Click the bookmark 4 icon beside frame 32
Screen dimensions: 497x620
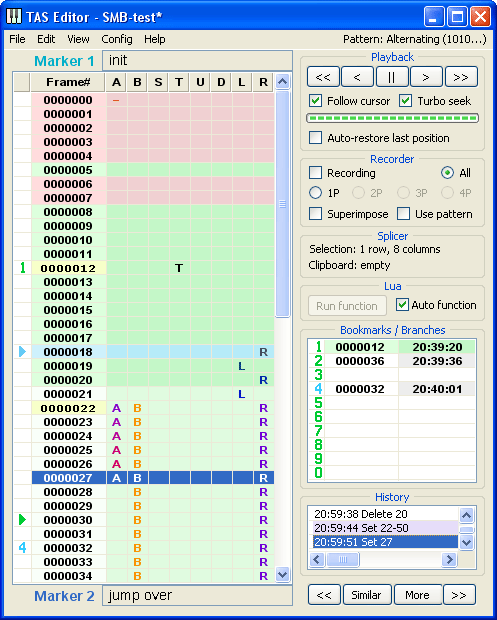point(23,548)
